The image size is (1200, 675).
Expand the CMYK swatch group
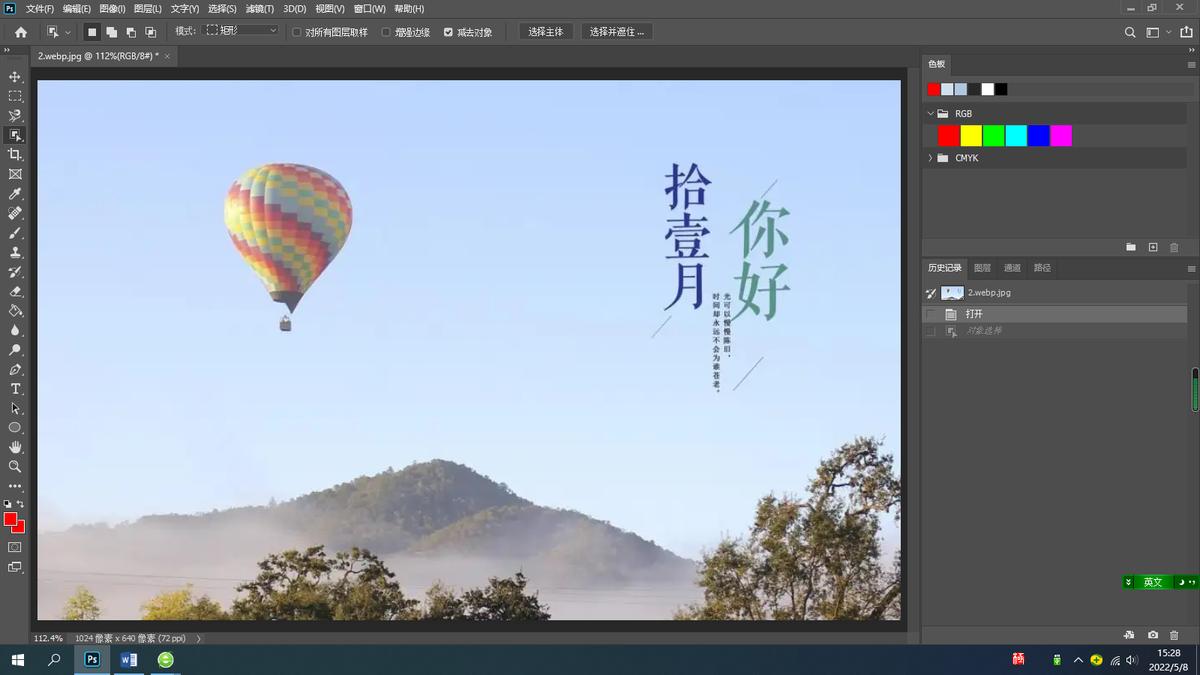point(931,157)
